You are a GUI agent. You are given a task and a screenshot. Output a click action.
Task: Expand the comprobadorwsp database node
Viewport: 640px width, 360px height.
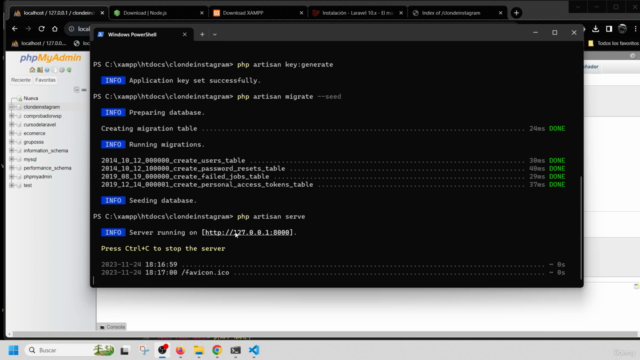pyautogui.click(x=12, y=116)
